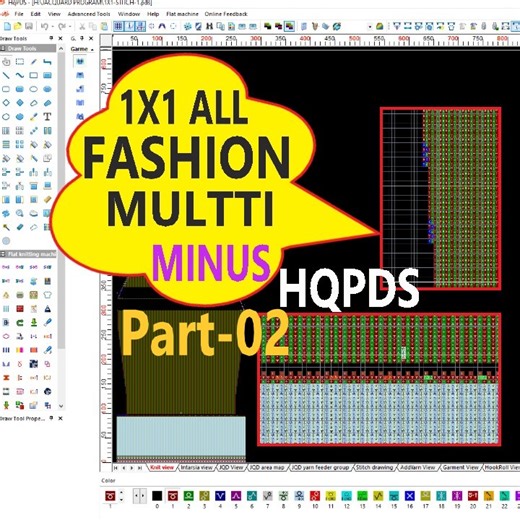Viewport: 520px width, 520px height.
Task: Select the curve line draw tool
Action: (20, 75)
